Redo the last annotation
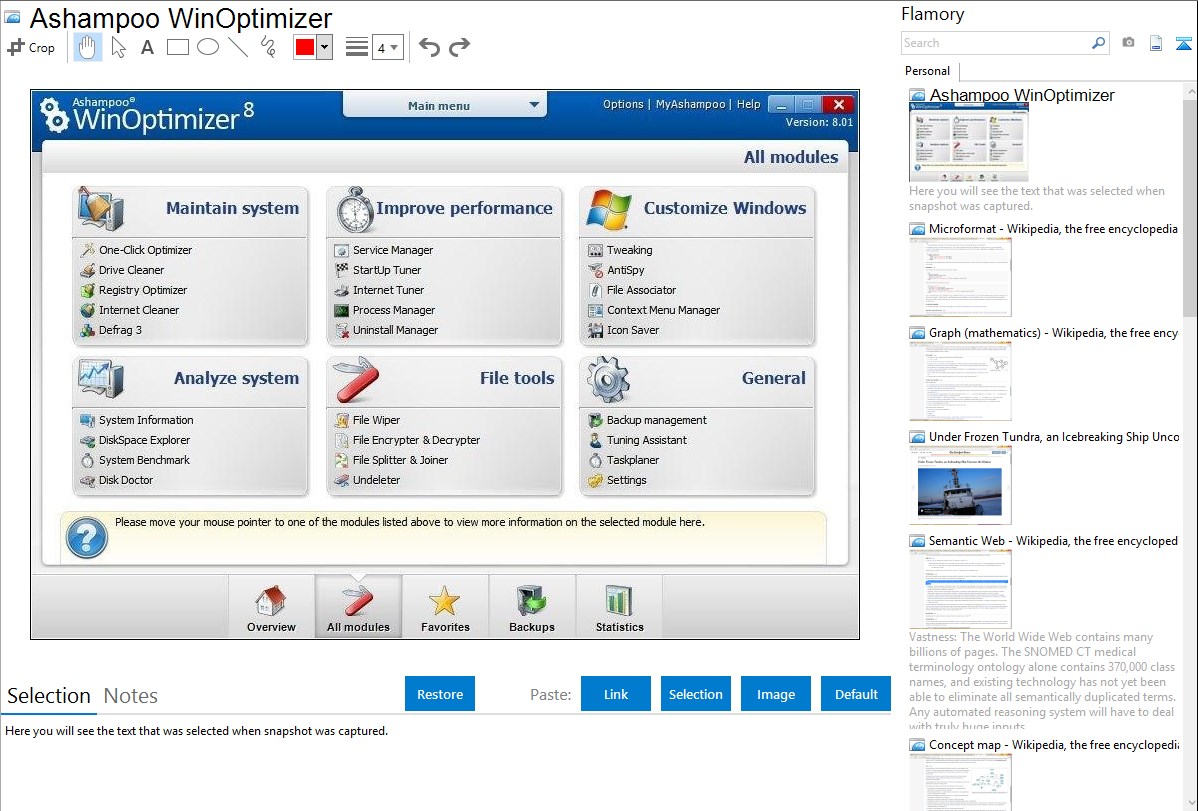This screenshot has width=1198, height=811. pos(459,47)
